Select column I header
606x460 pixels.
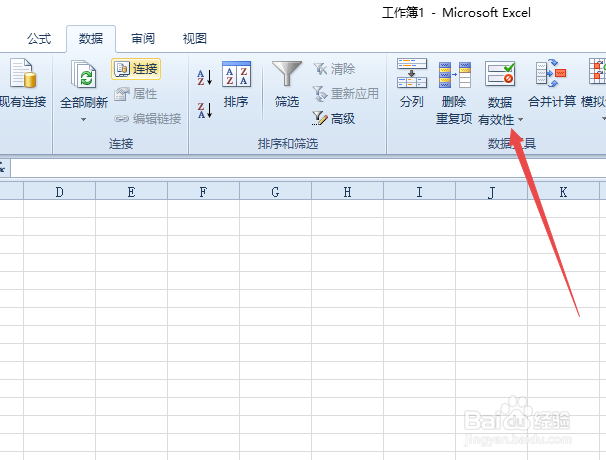(419, 191)
